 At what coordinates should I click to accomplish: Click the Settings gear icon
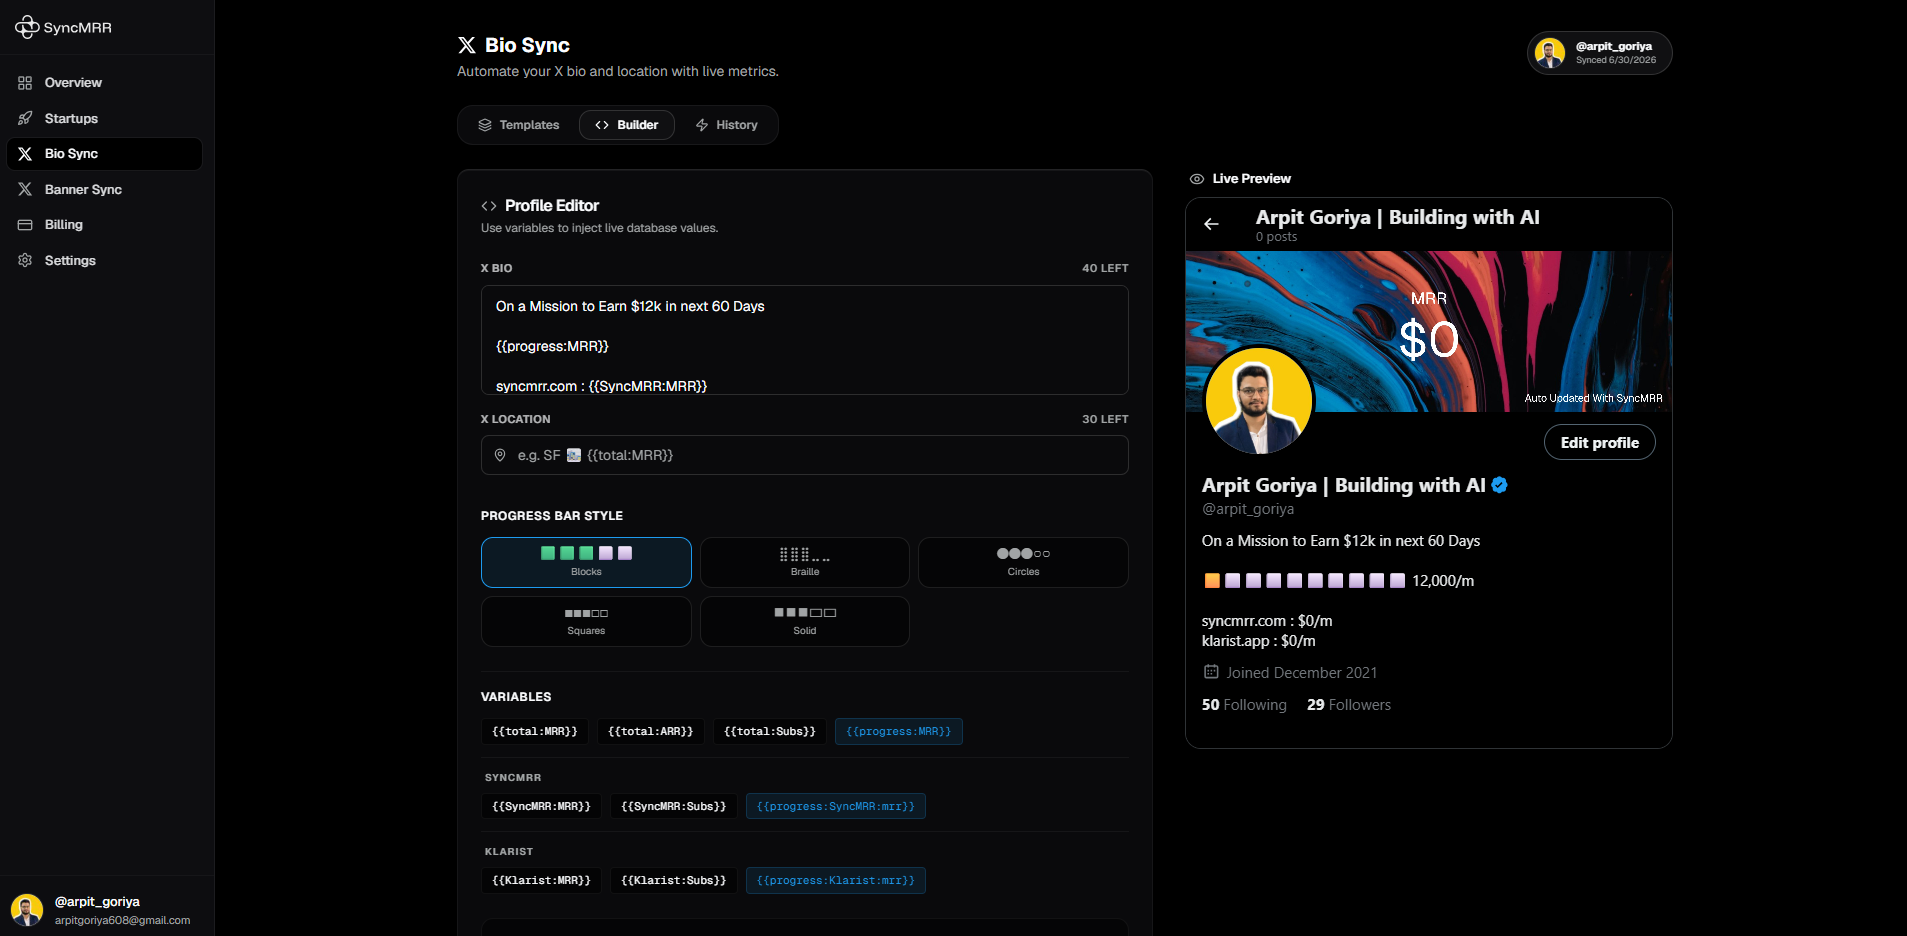[x=25, y=260]
